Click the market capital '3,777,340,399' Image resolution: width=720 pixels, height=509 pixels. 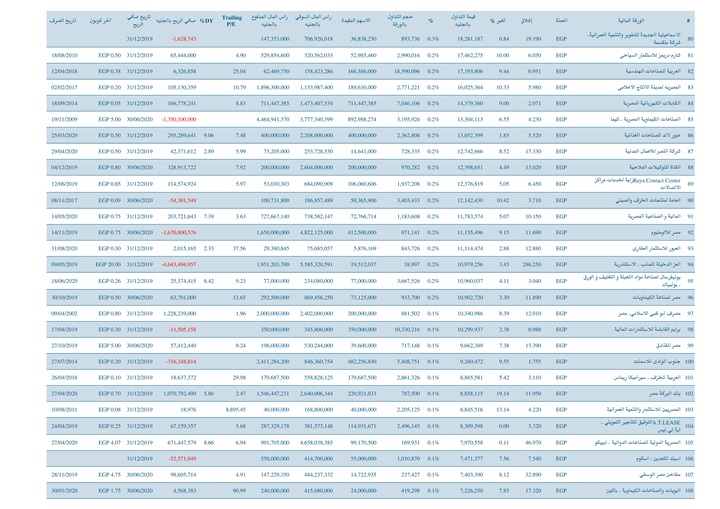(x=316, y=119)
